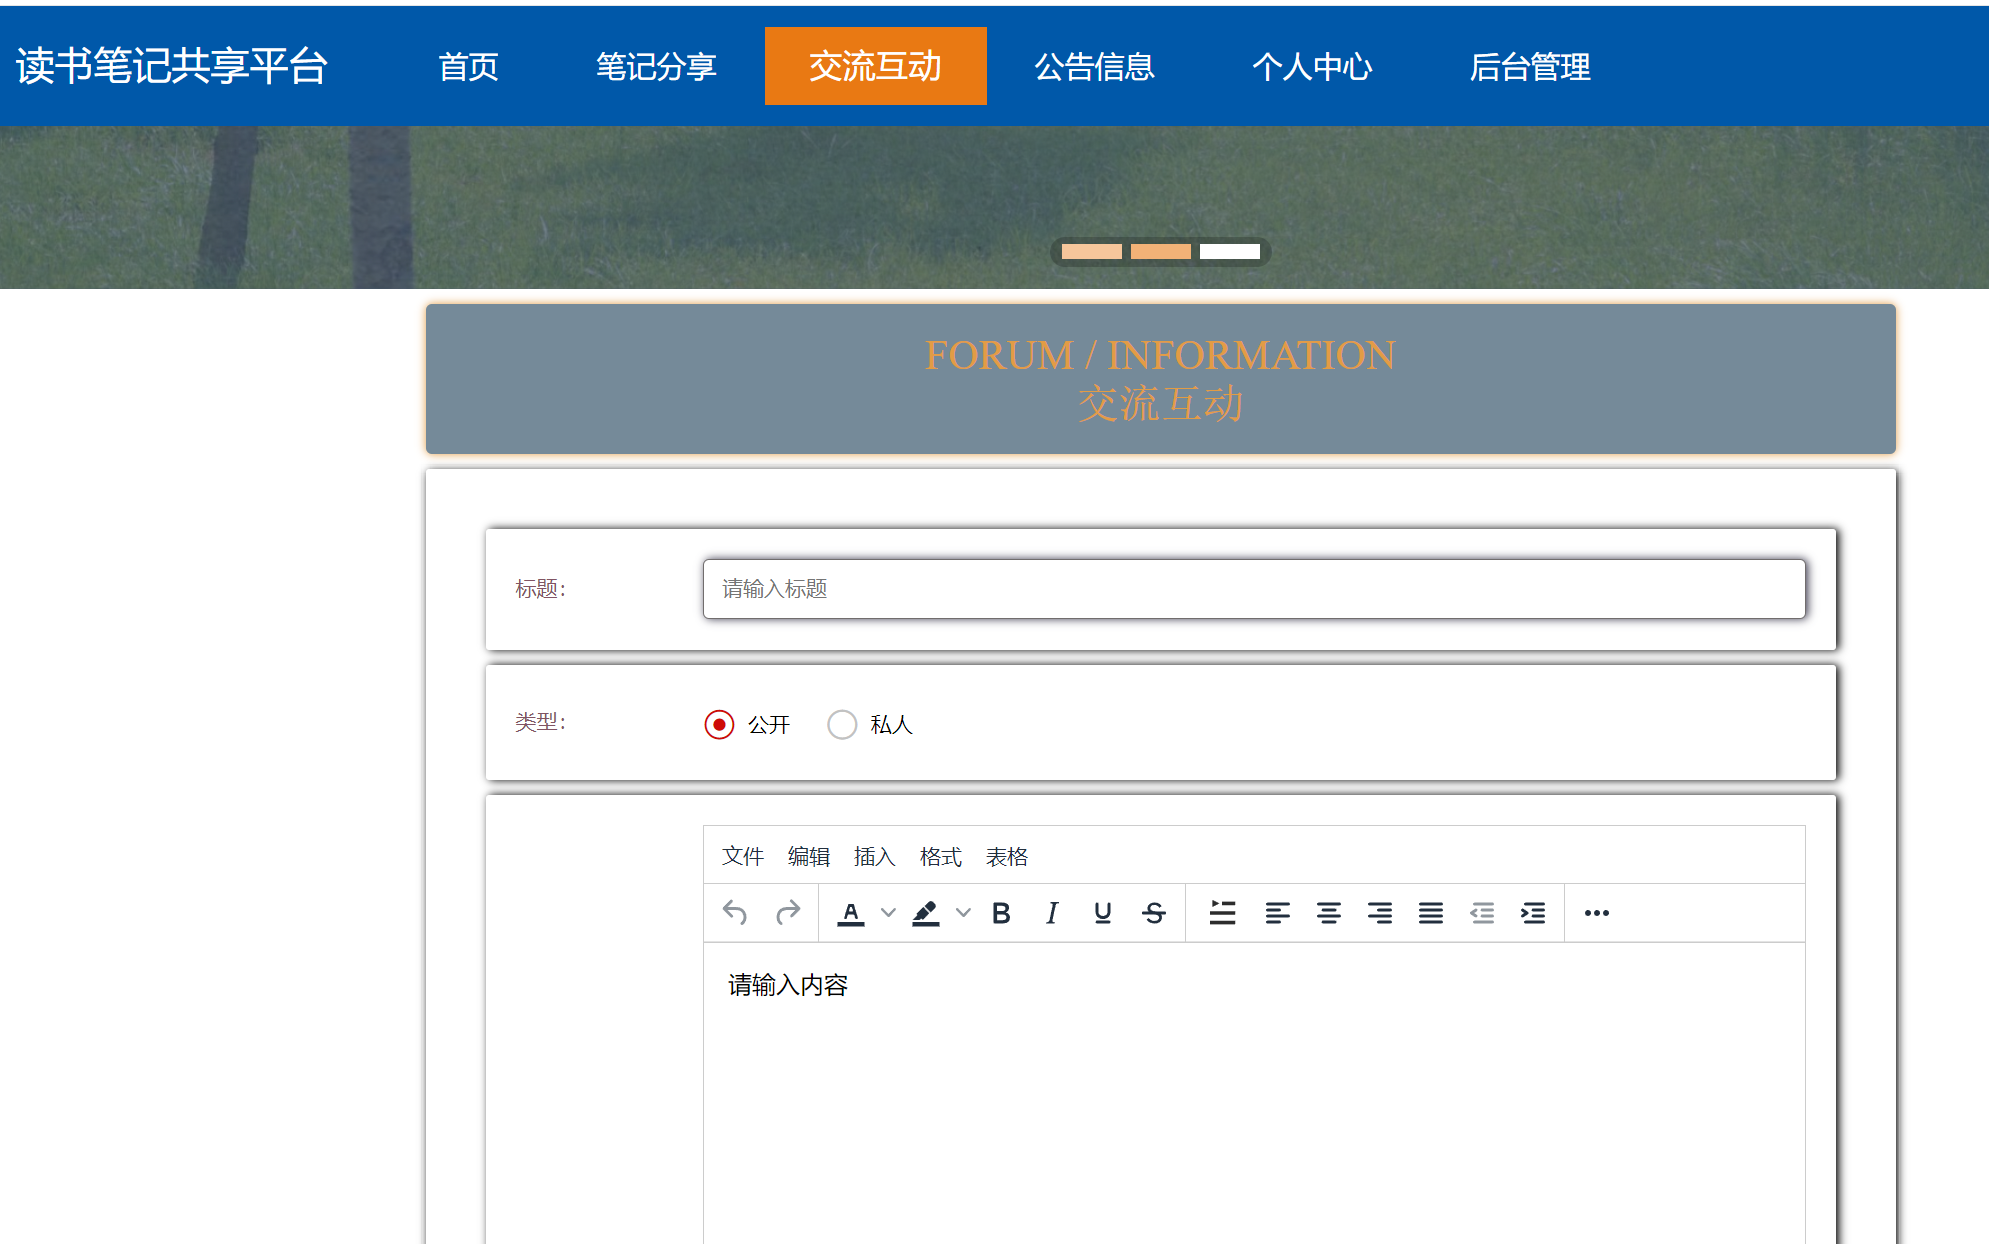Navigate to 笔记分享 in the navigation bar
This screenshot has height=1244, width=1989.
click(655, 66)
